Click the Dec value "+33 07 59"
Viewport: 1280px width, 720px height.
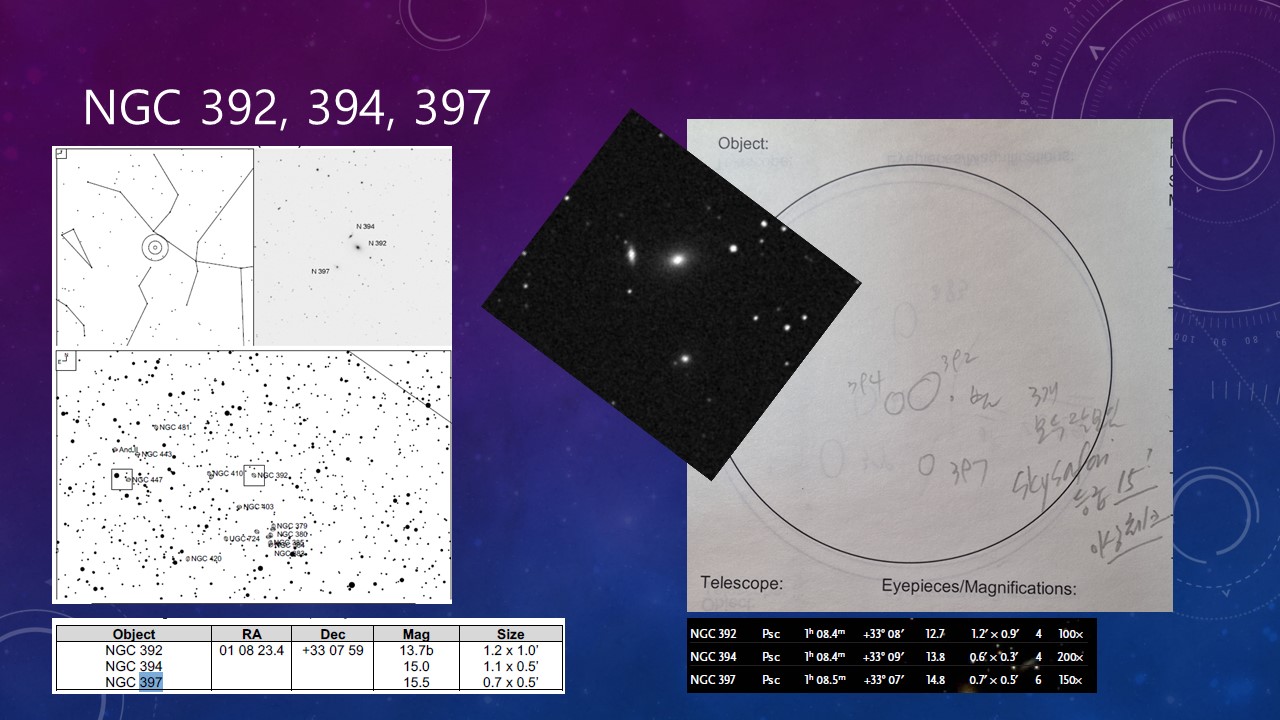(x=332, y=650)
